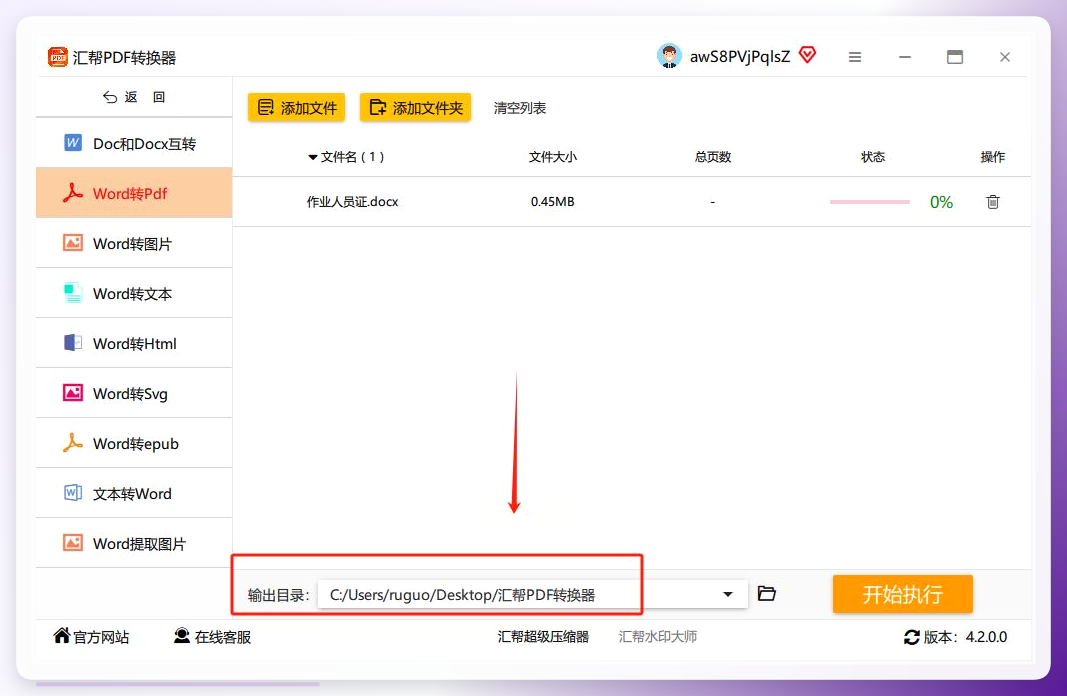Click the Word转Pdf red PDF icon
The height and width of the screenshot is (696, 1067).
(73, 193)
